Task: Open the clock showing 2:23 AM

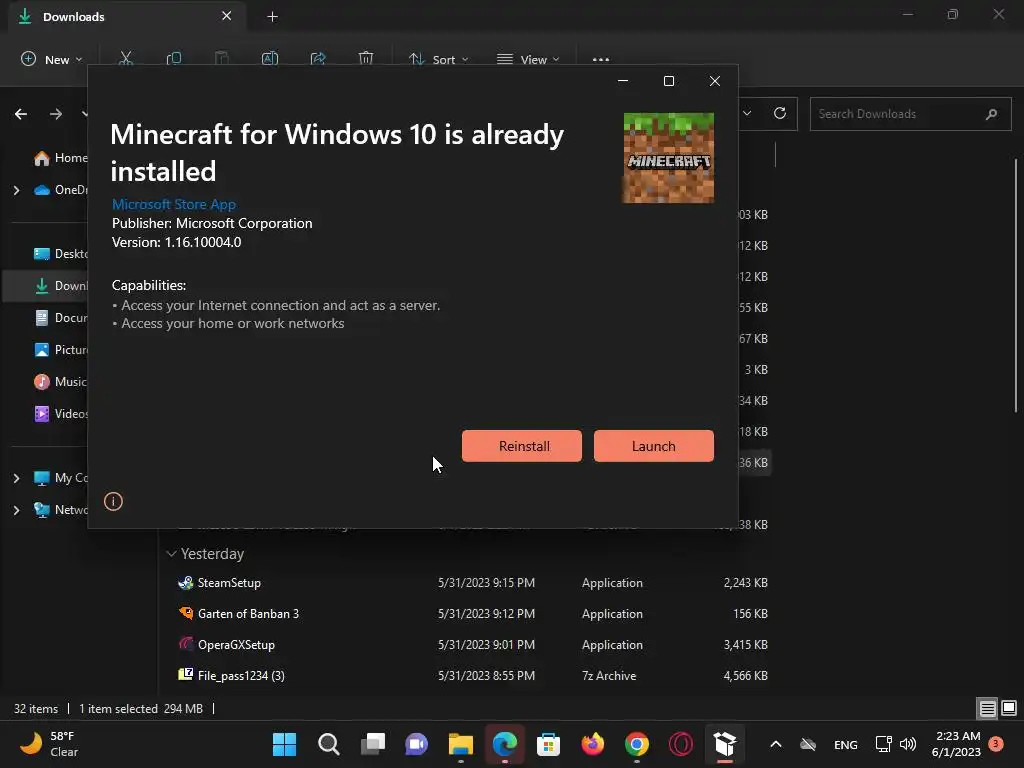Action: pos(956,744)
